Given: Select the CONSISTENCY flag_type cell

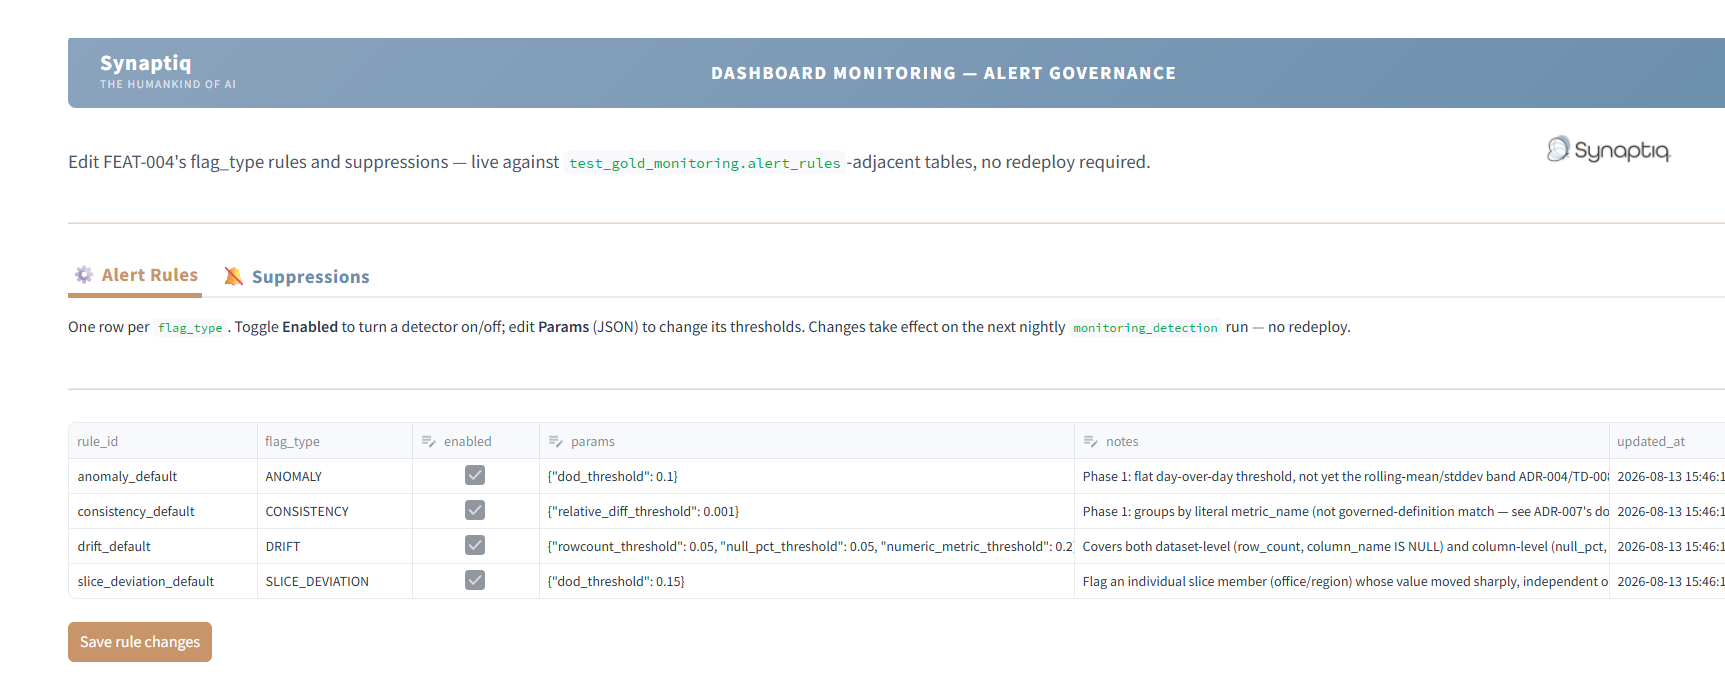Looking at the screenshot, I should click(x=335, y=511).
